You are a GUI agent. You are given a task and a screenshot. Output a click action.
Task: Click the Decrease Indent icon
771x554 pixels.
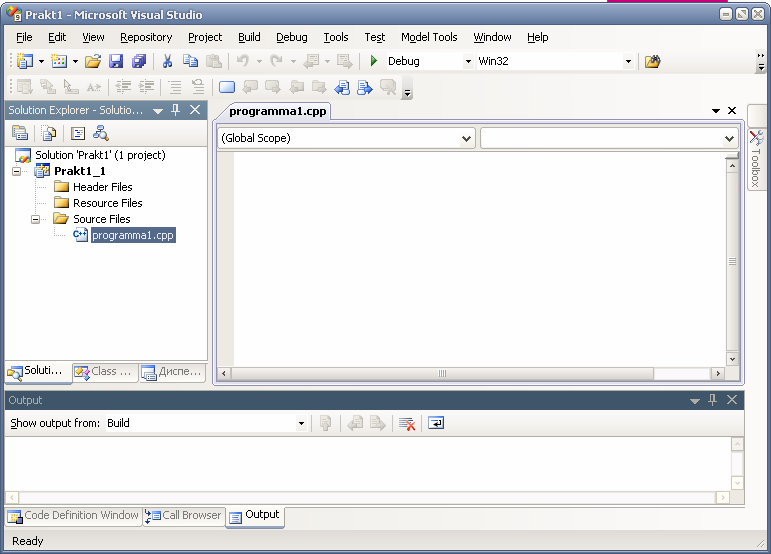coord(123,87)
